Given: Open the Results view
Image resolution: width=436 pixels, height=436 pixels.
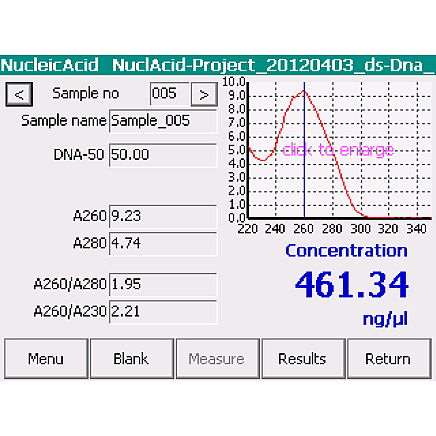Looking at the screenshot, I should (x=303, y=359).
